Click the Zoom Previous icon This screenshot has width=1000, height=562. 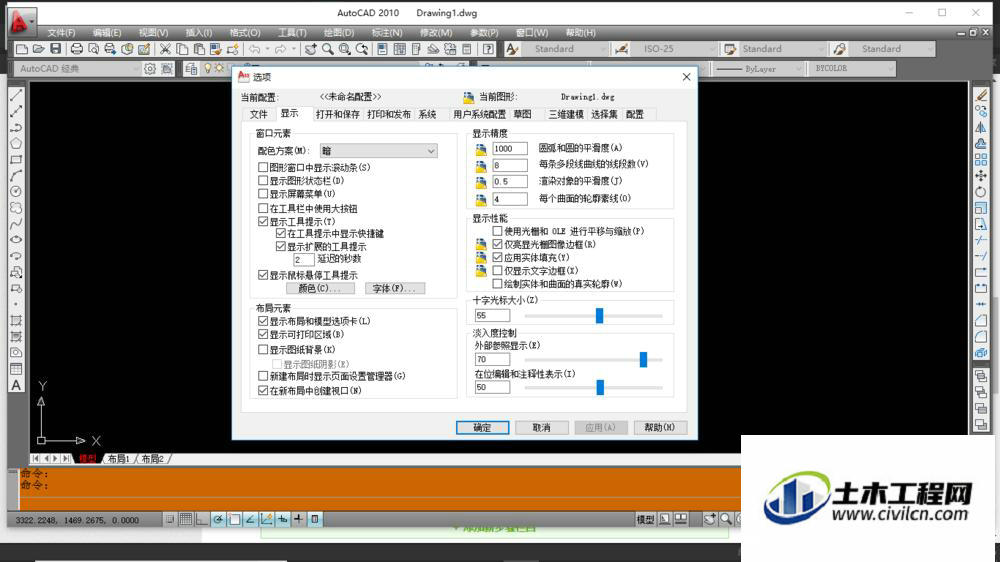(362, 49)
